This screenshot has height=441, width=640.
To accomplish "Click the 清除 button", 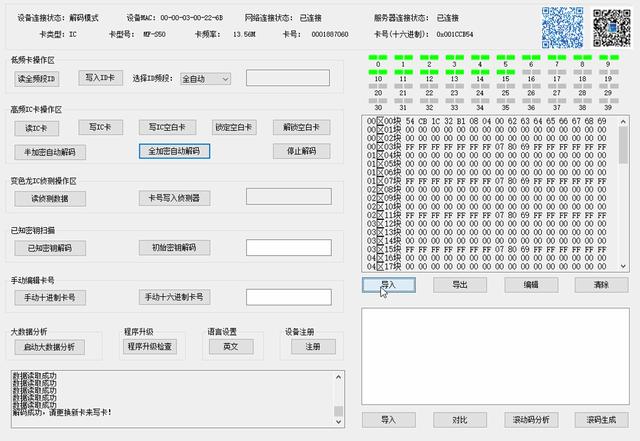I will (x=602, y=285).
